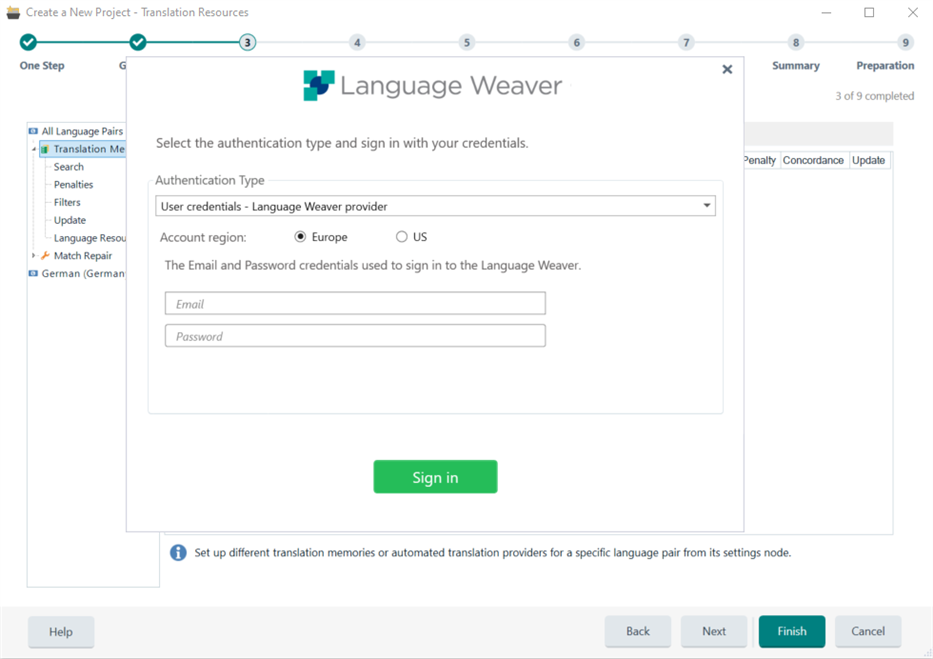Go Back to the previous wizard step
The height and width of the screenshot is (659, 933).
pyautogui.click(x=638, y=632)
